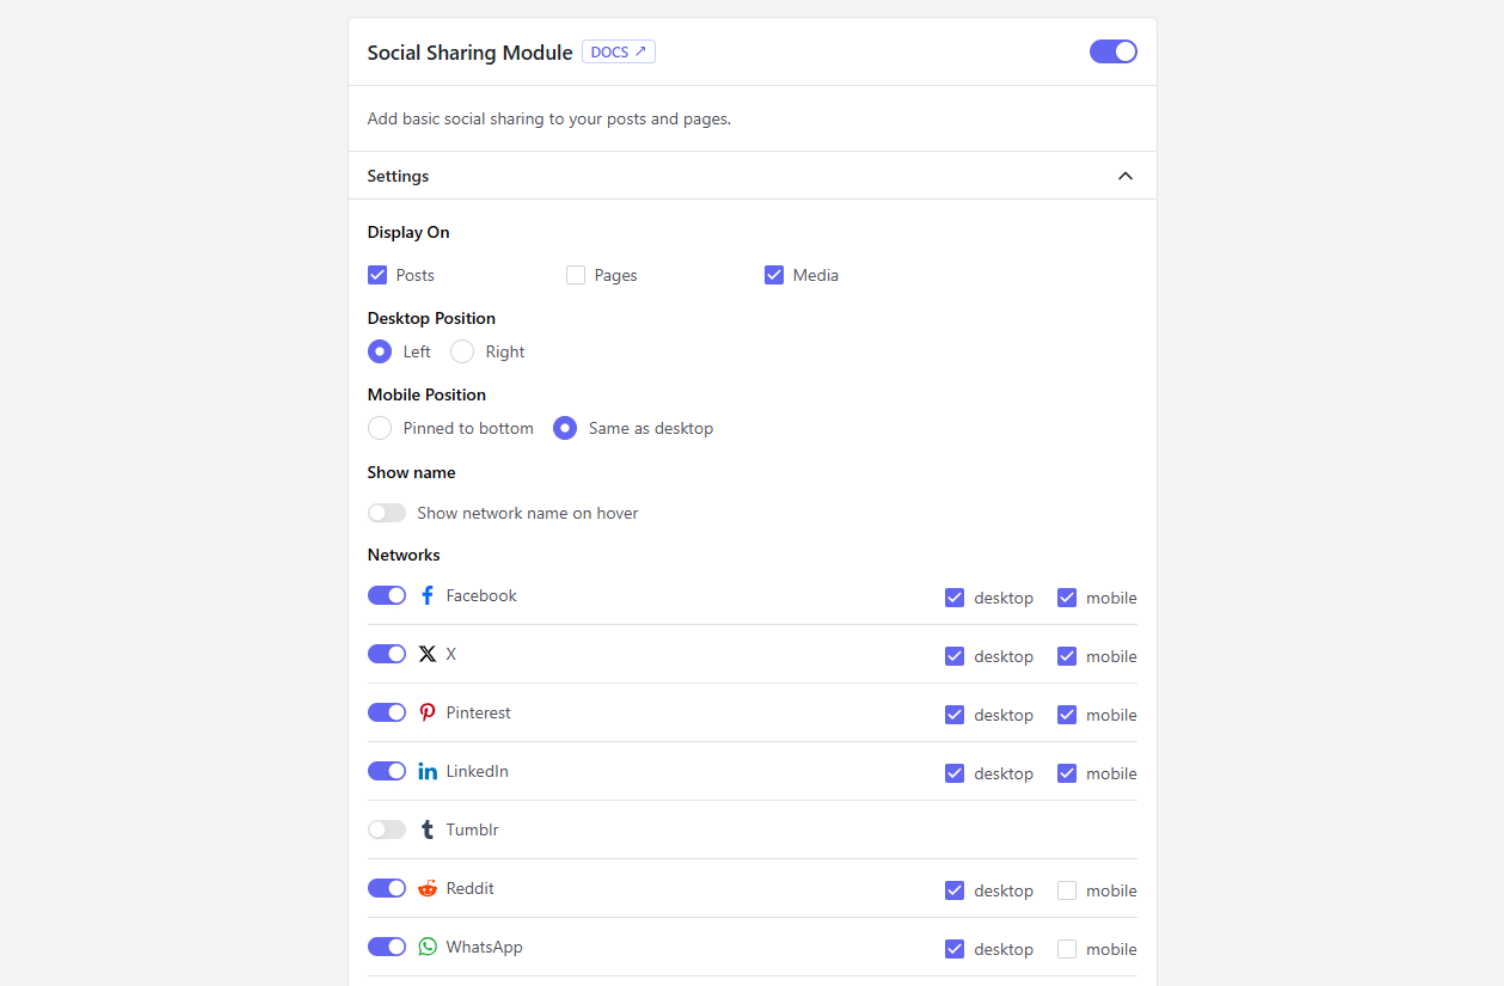Check the Pages display checkbox
The image size is (1504, 986).
575,275
